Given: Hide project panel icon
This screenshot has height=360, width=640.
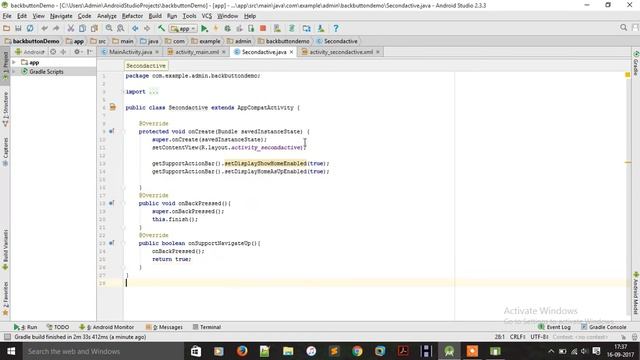Looking at the screenshot, I should 90,52.
